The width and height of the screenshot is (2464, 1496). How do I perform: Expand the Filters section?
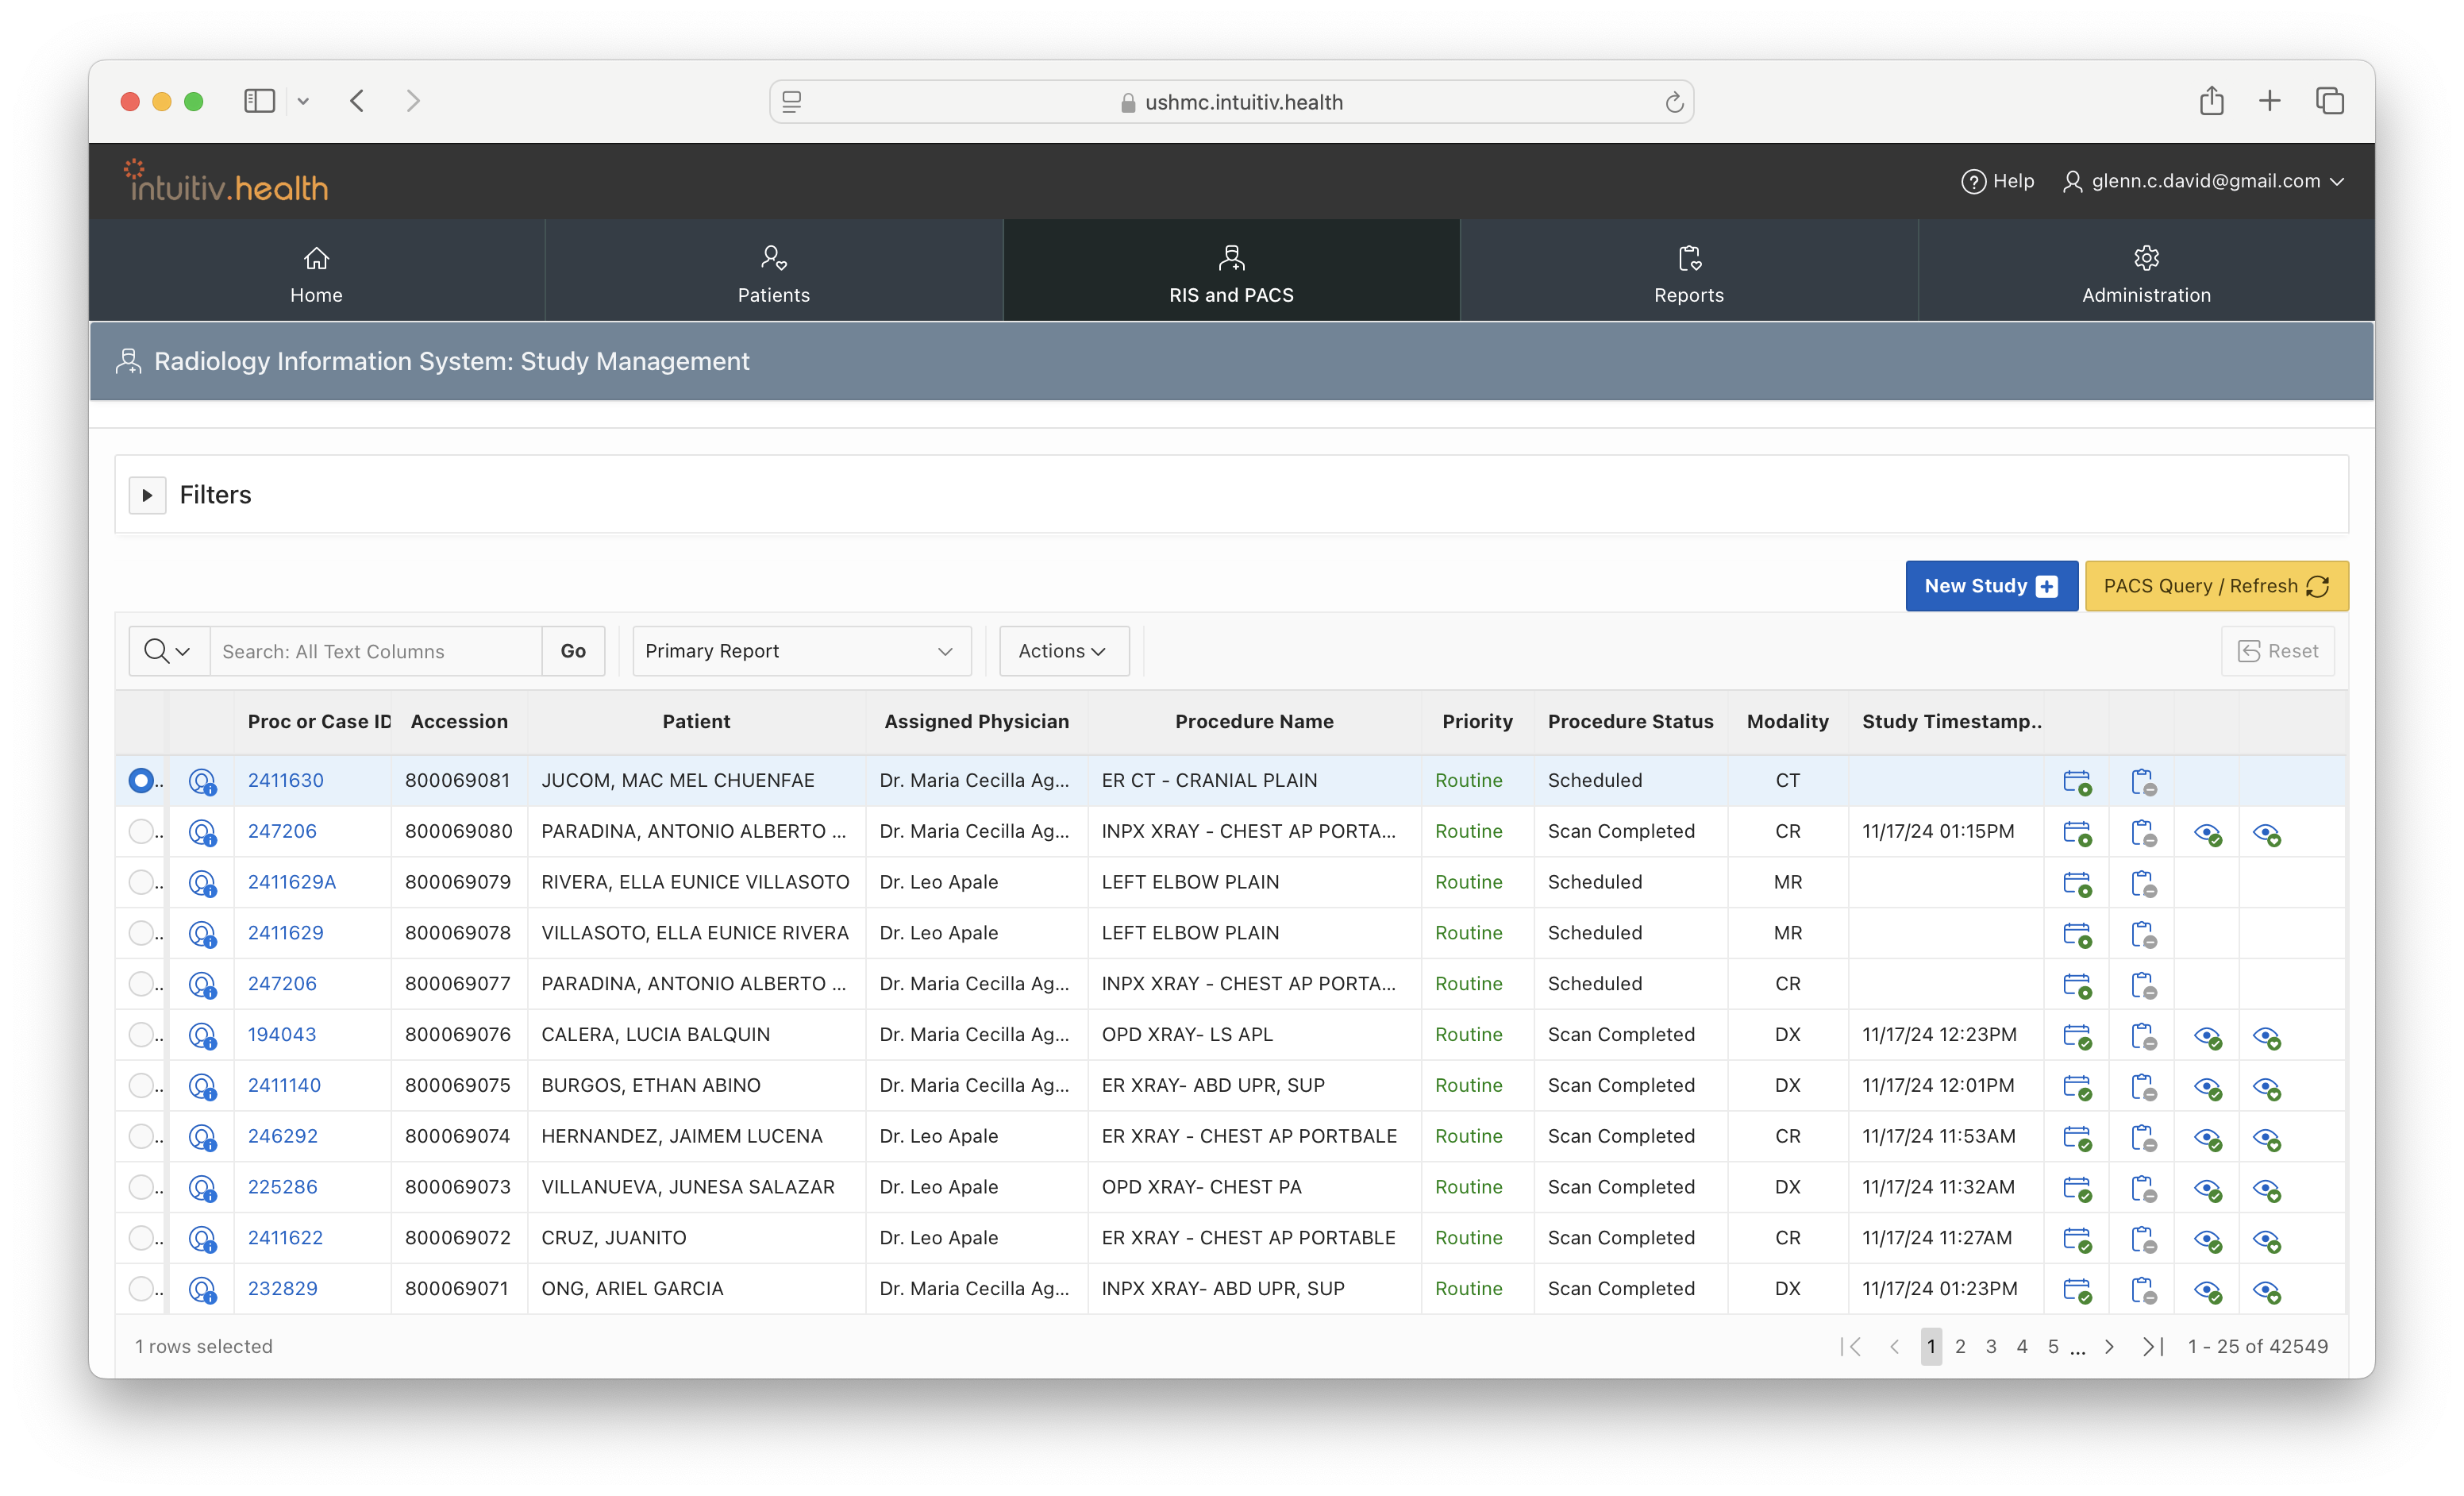[x=147, y=495]
